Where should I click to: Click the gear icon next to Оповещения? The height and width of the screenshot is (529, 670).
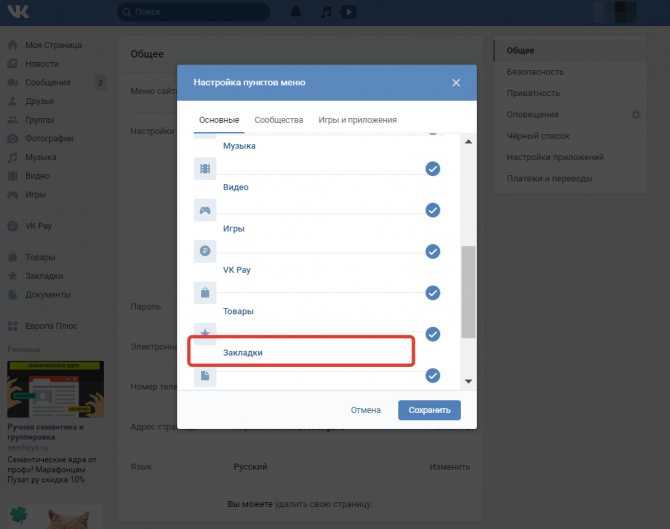tap(636, 115)
